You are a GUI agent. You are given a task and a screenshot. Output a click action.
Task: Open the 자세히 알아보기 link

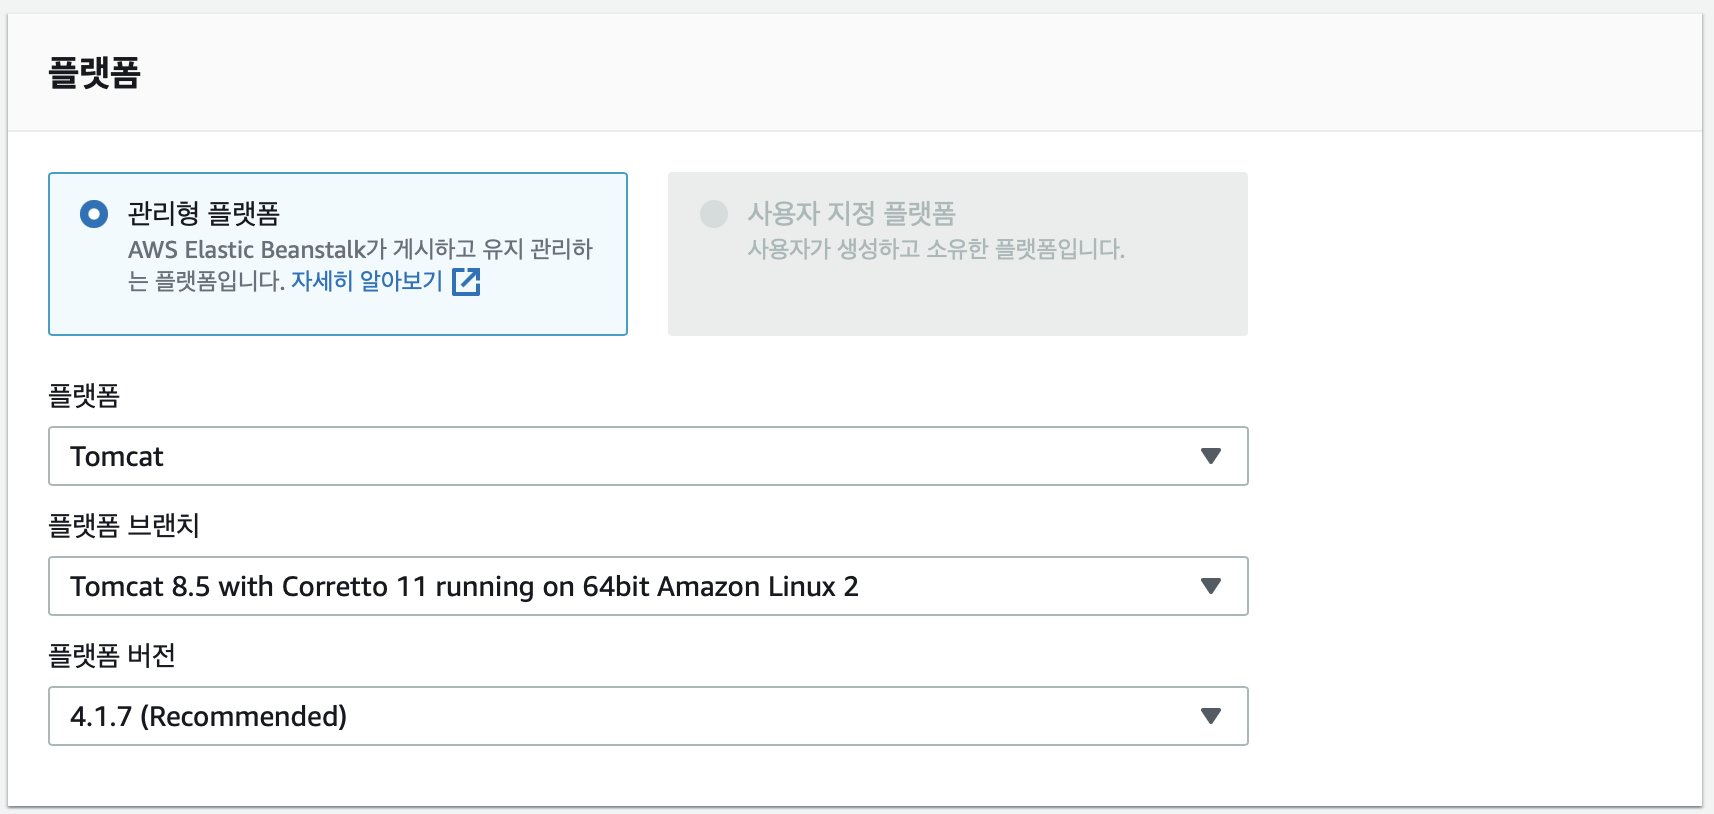[366, 281]
